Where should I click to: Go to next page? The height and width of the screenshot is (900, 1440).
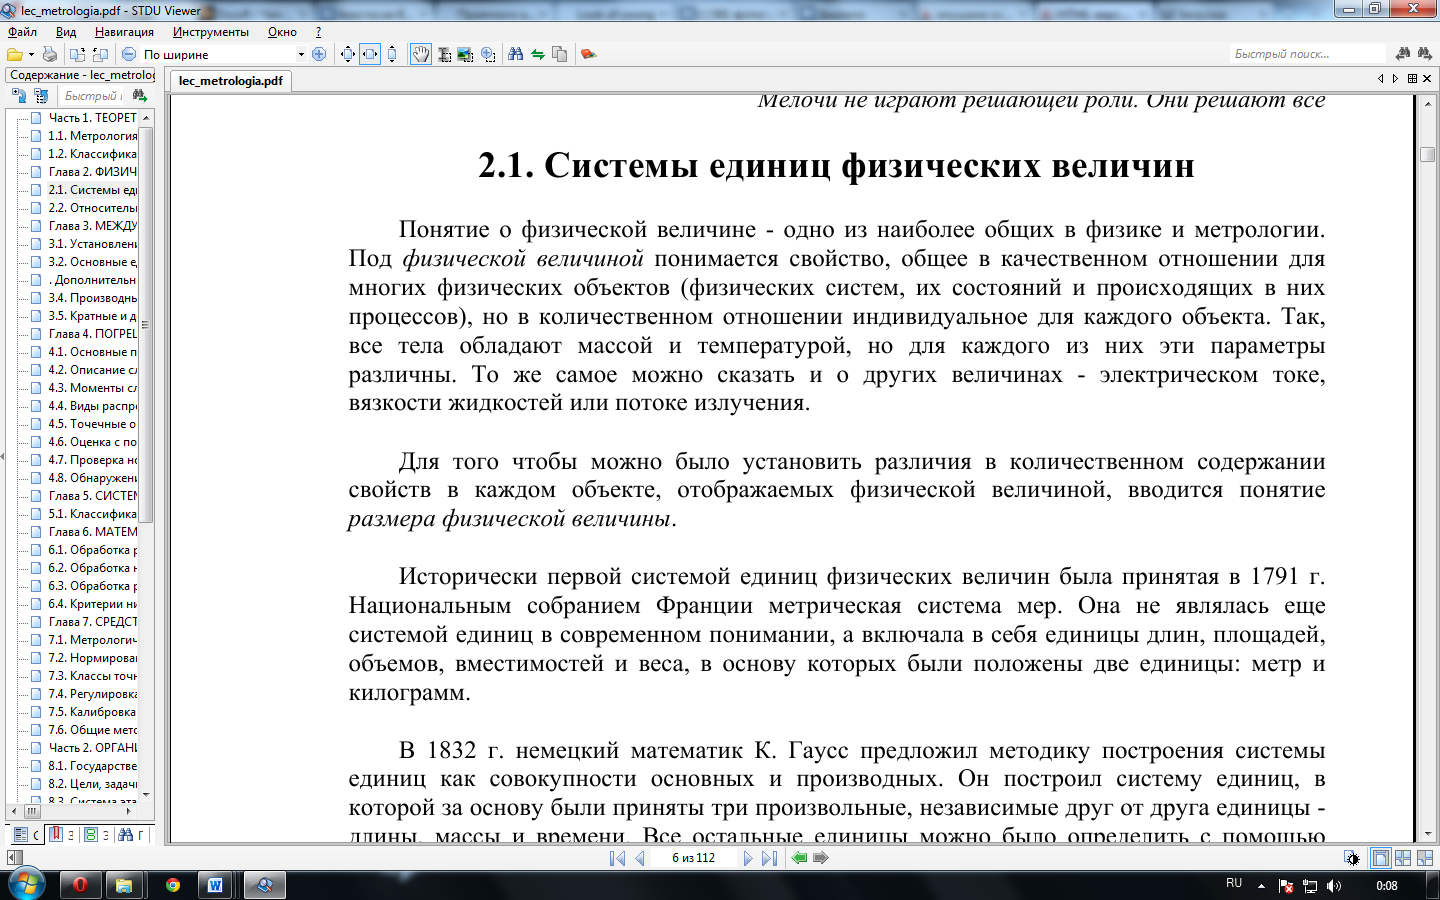[x=748, y=858]
